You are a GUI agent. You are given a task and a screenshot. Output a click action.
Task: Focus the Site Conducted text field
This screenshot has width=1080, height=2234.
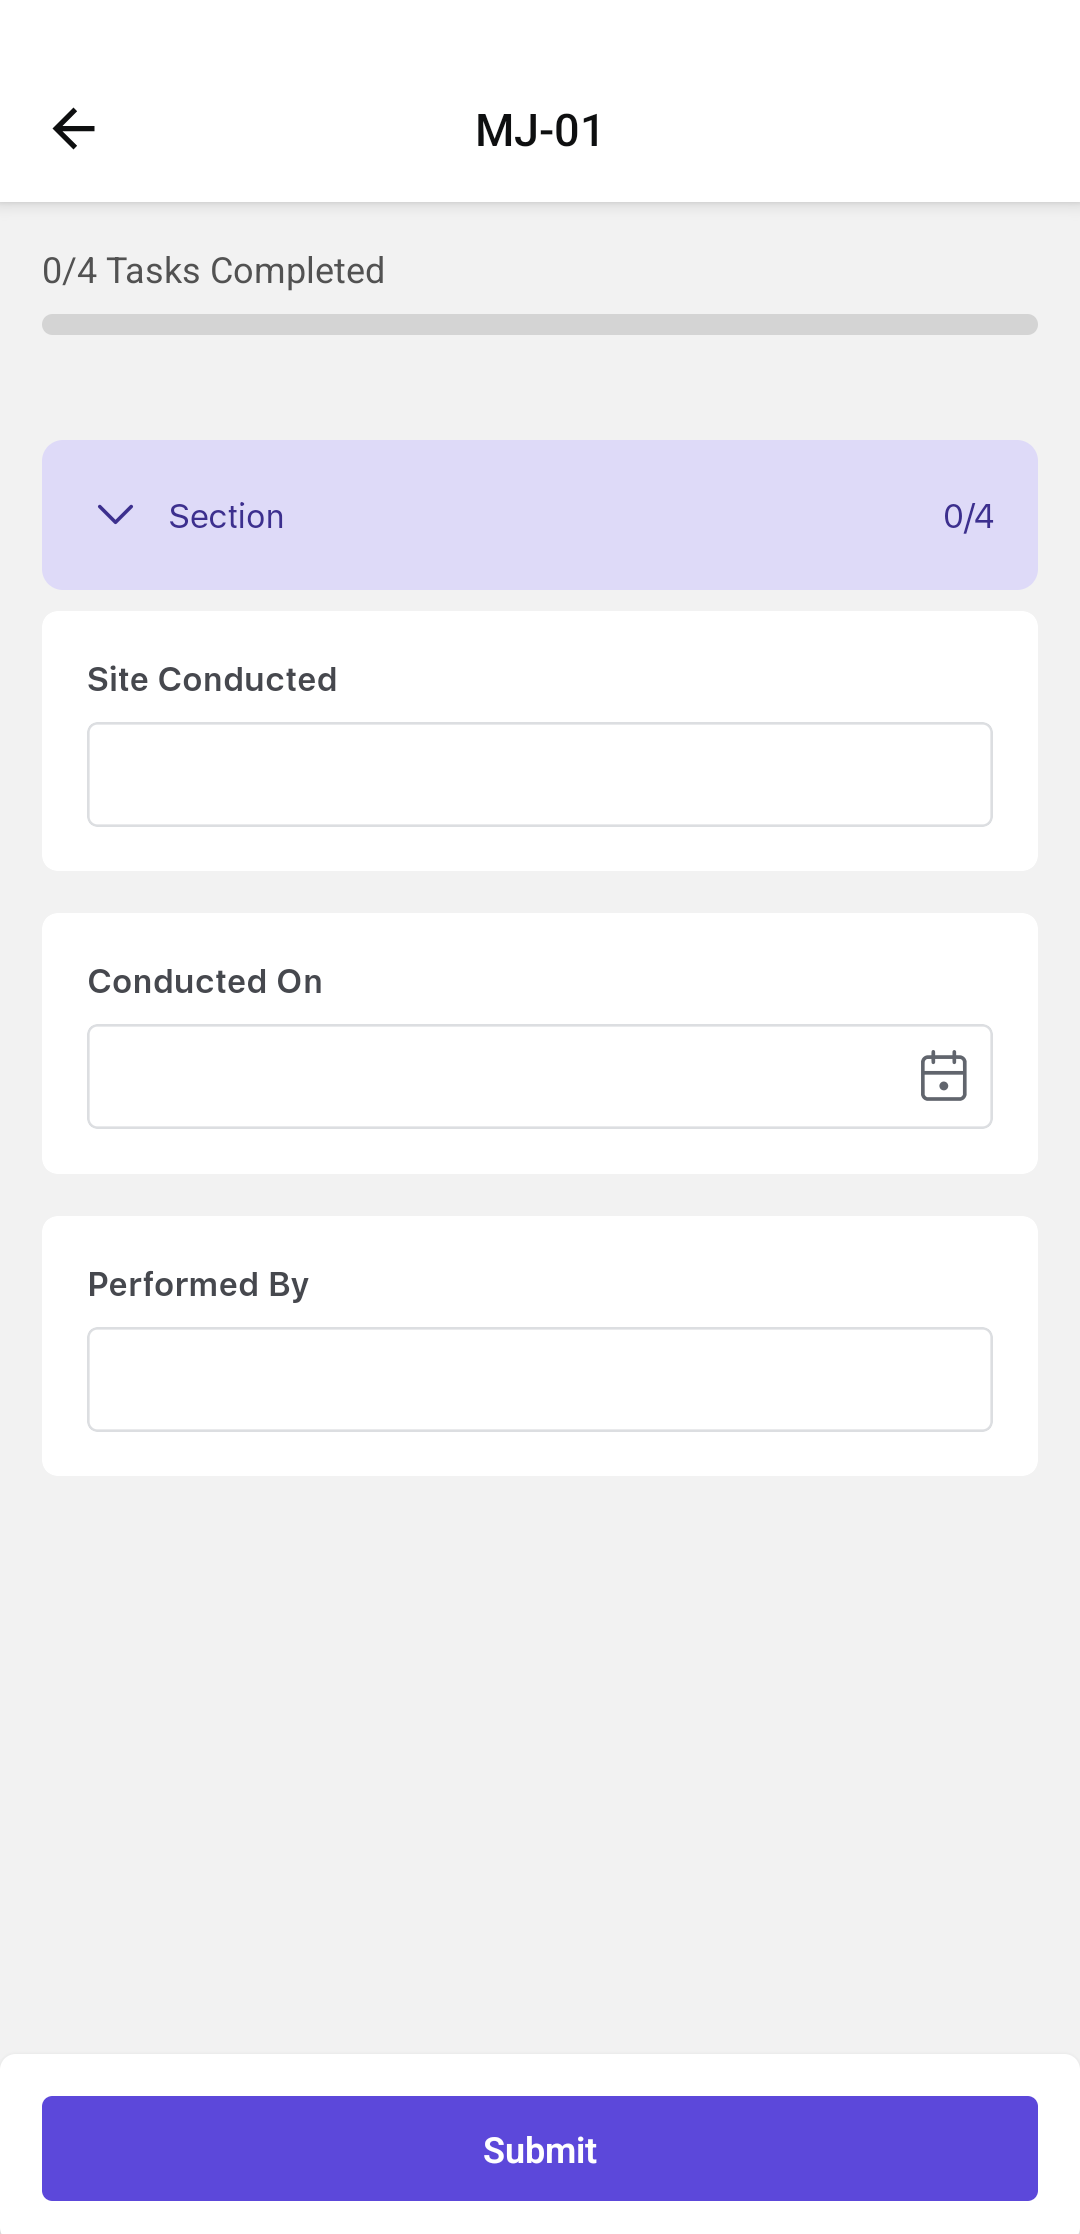coord(540,774)
